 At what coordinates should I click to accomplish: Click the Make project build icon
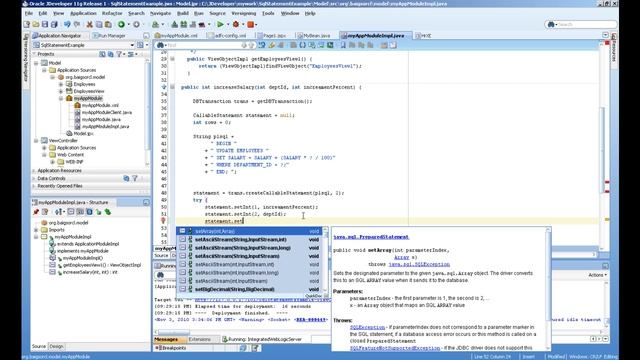(x=175, y=24)
